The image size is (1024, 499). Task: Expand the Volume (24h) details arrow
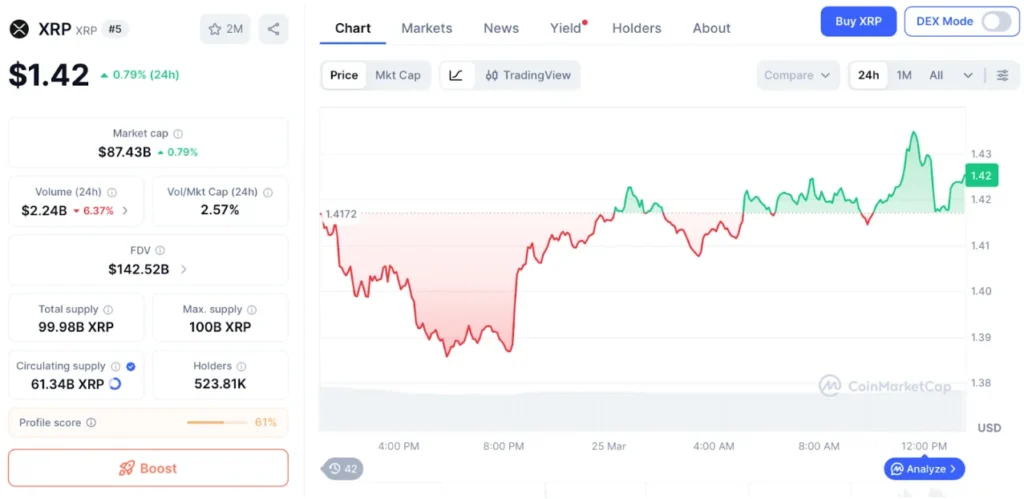coord(125,211)
